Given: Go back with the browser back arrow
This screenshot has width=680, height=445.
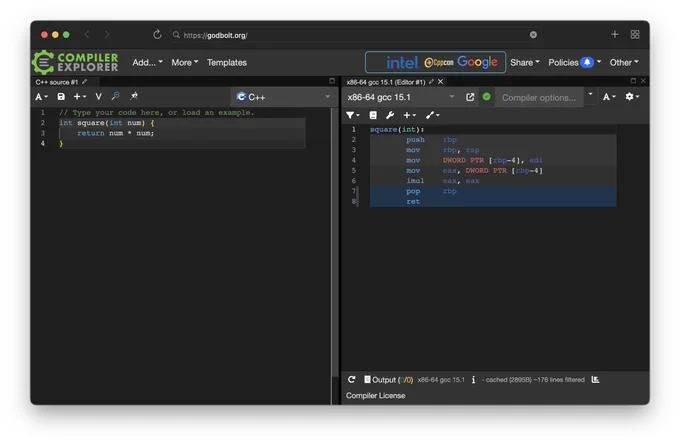Looking at the screenshot, I should click(87, 34).
